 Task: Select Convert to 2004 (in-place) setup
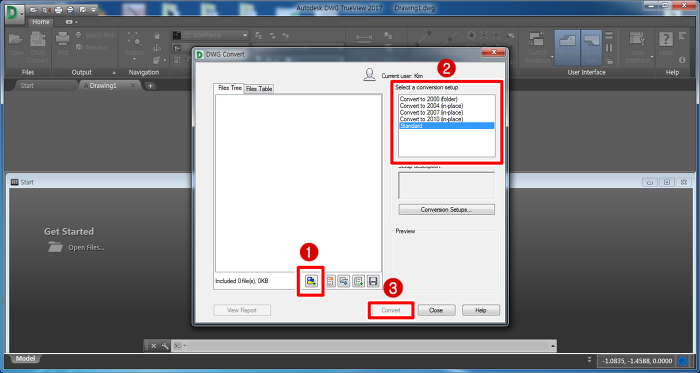pos(431,106)
